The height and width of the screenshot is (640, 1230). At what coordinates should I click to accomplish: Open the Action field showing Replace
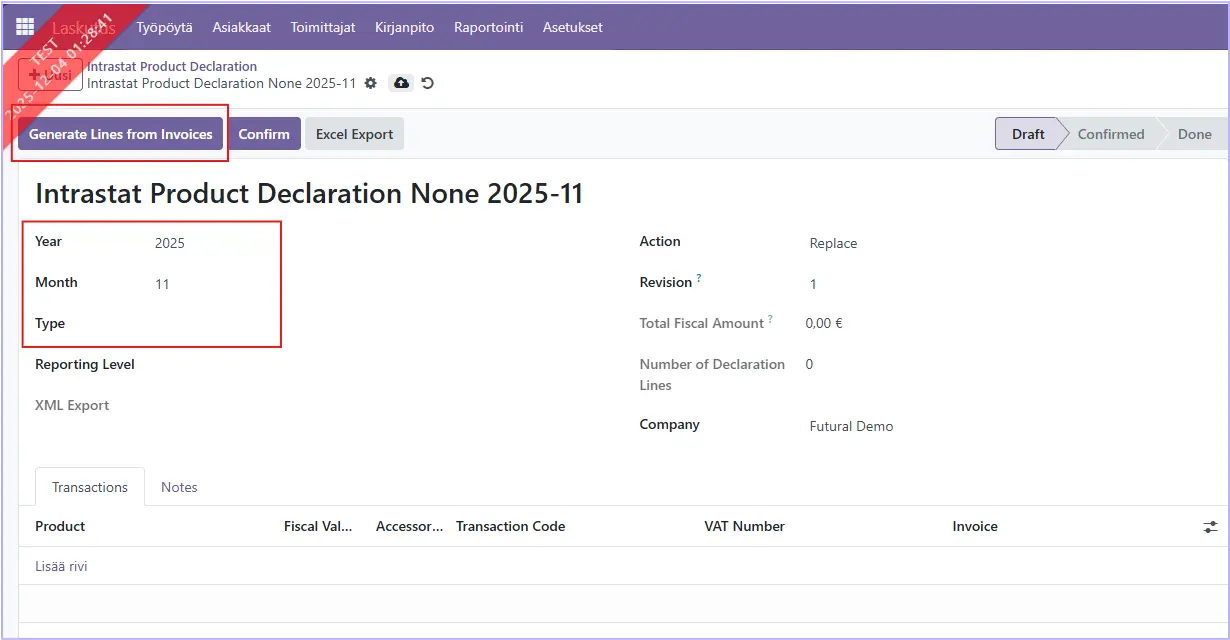coord(900,243)
